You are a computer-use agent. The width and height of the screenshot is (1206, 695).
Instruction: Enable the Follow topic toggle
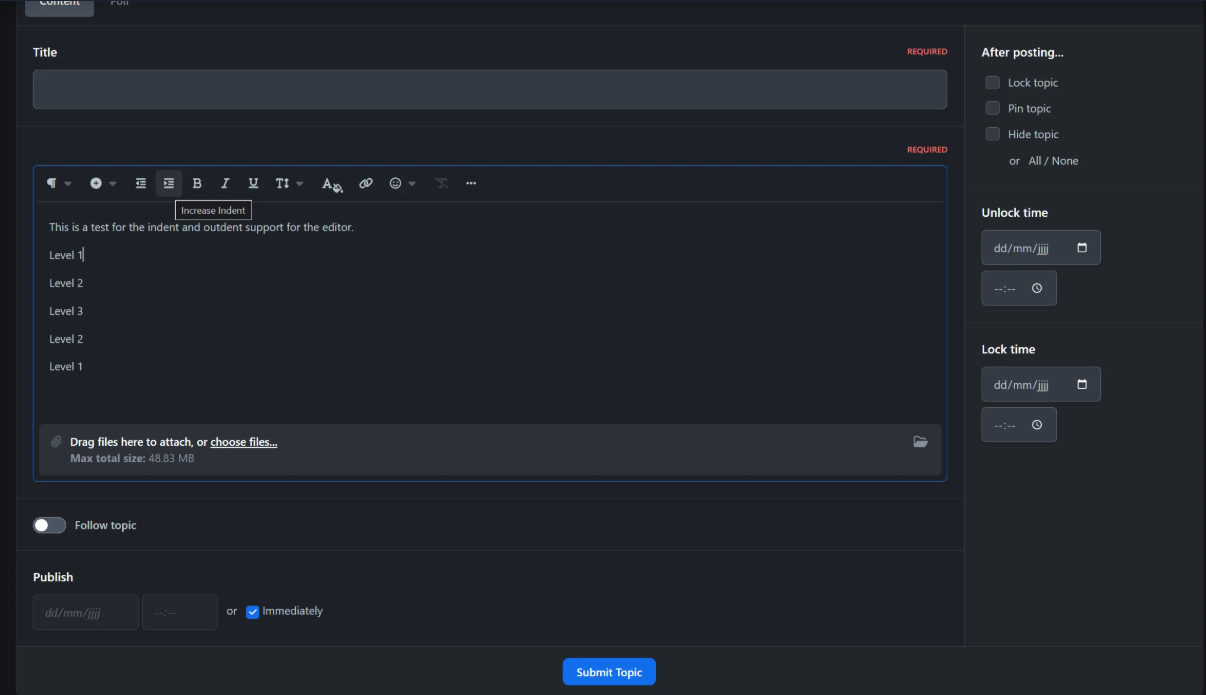[49, 525]
